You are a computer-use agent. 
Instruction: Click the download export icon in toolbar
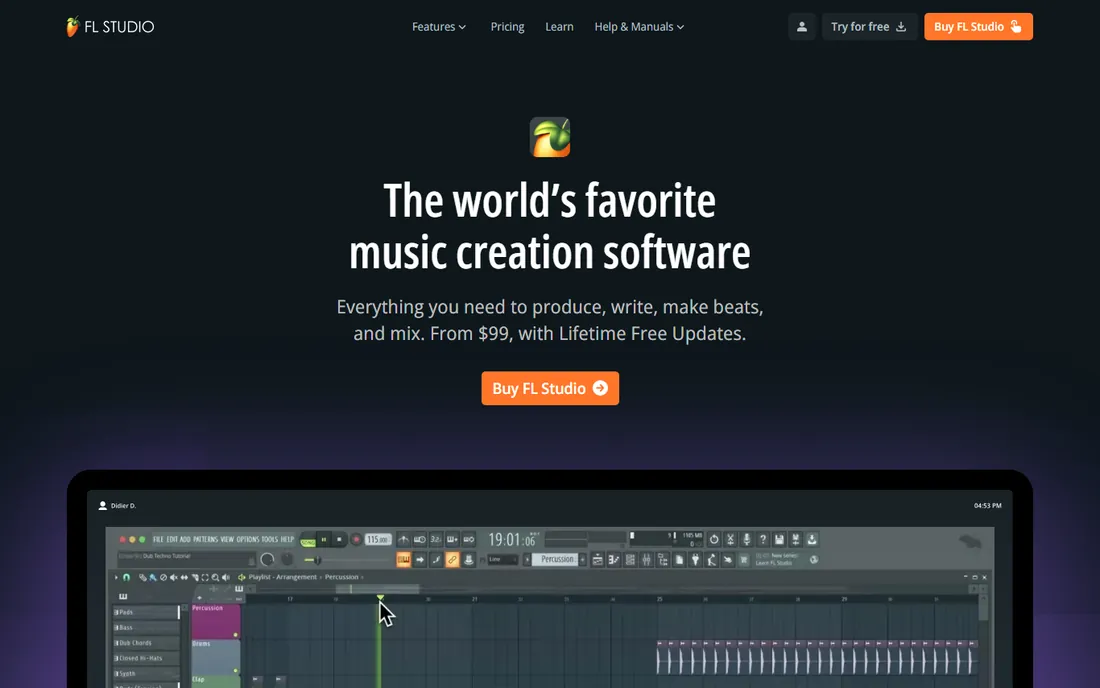[812, 539]
